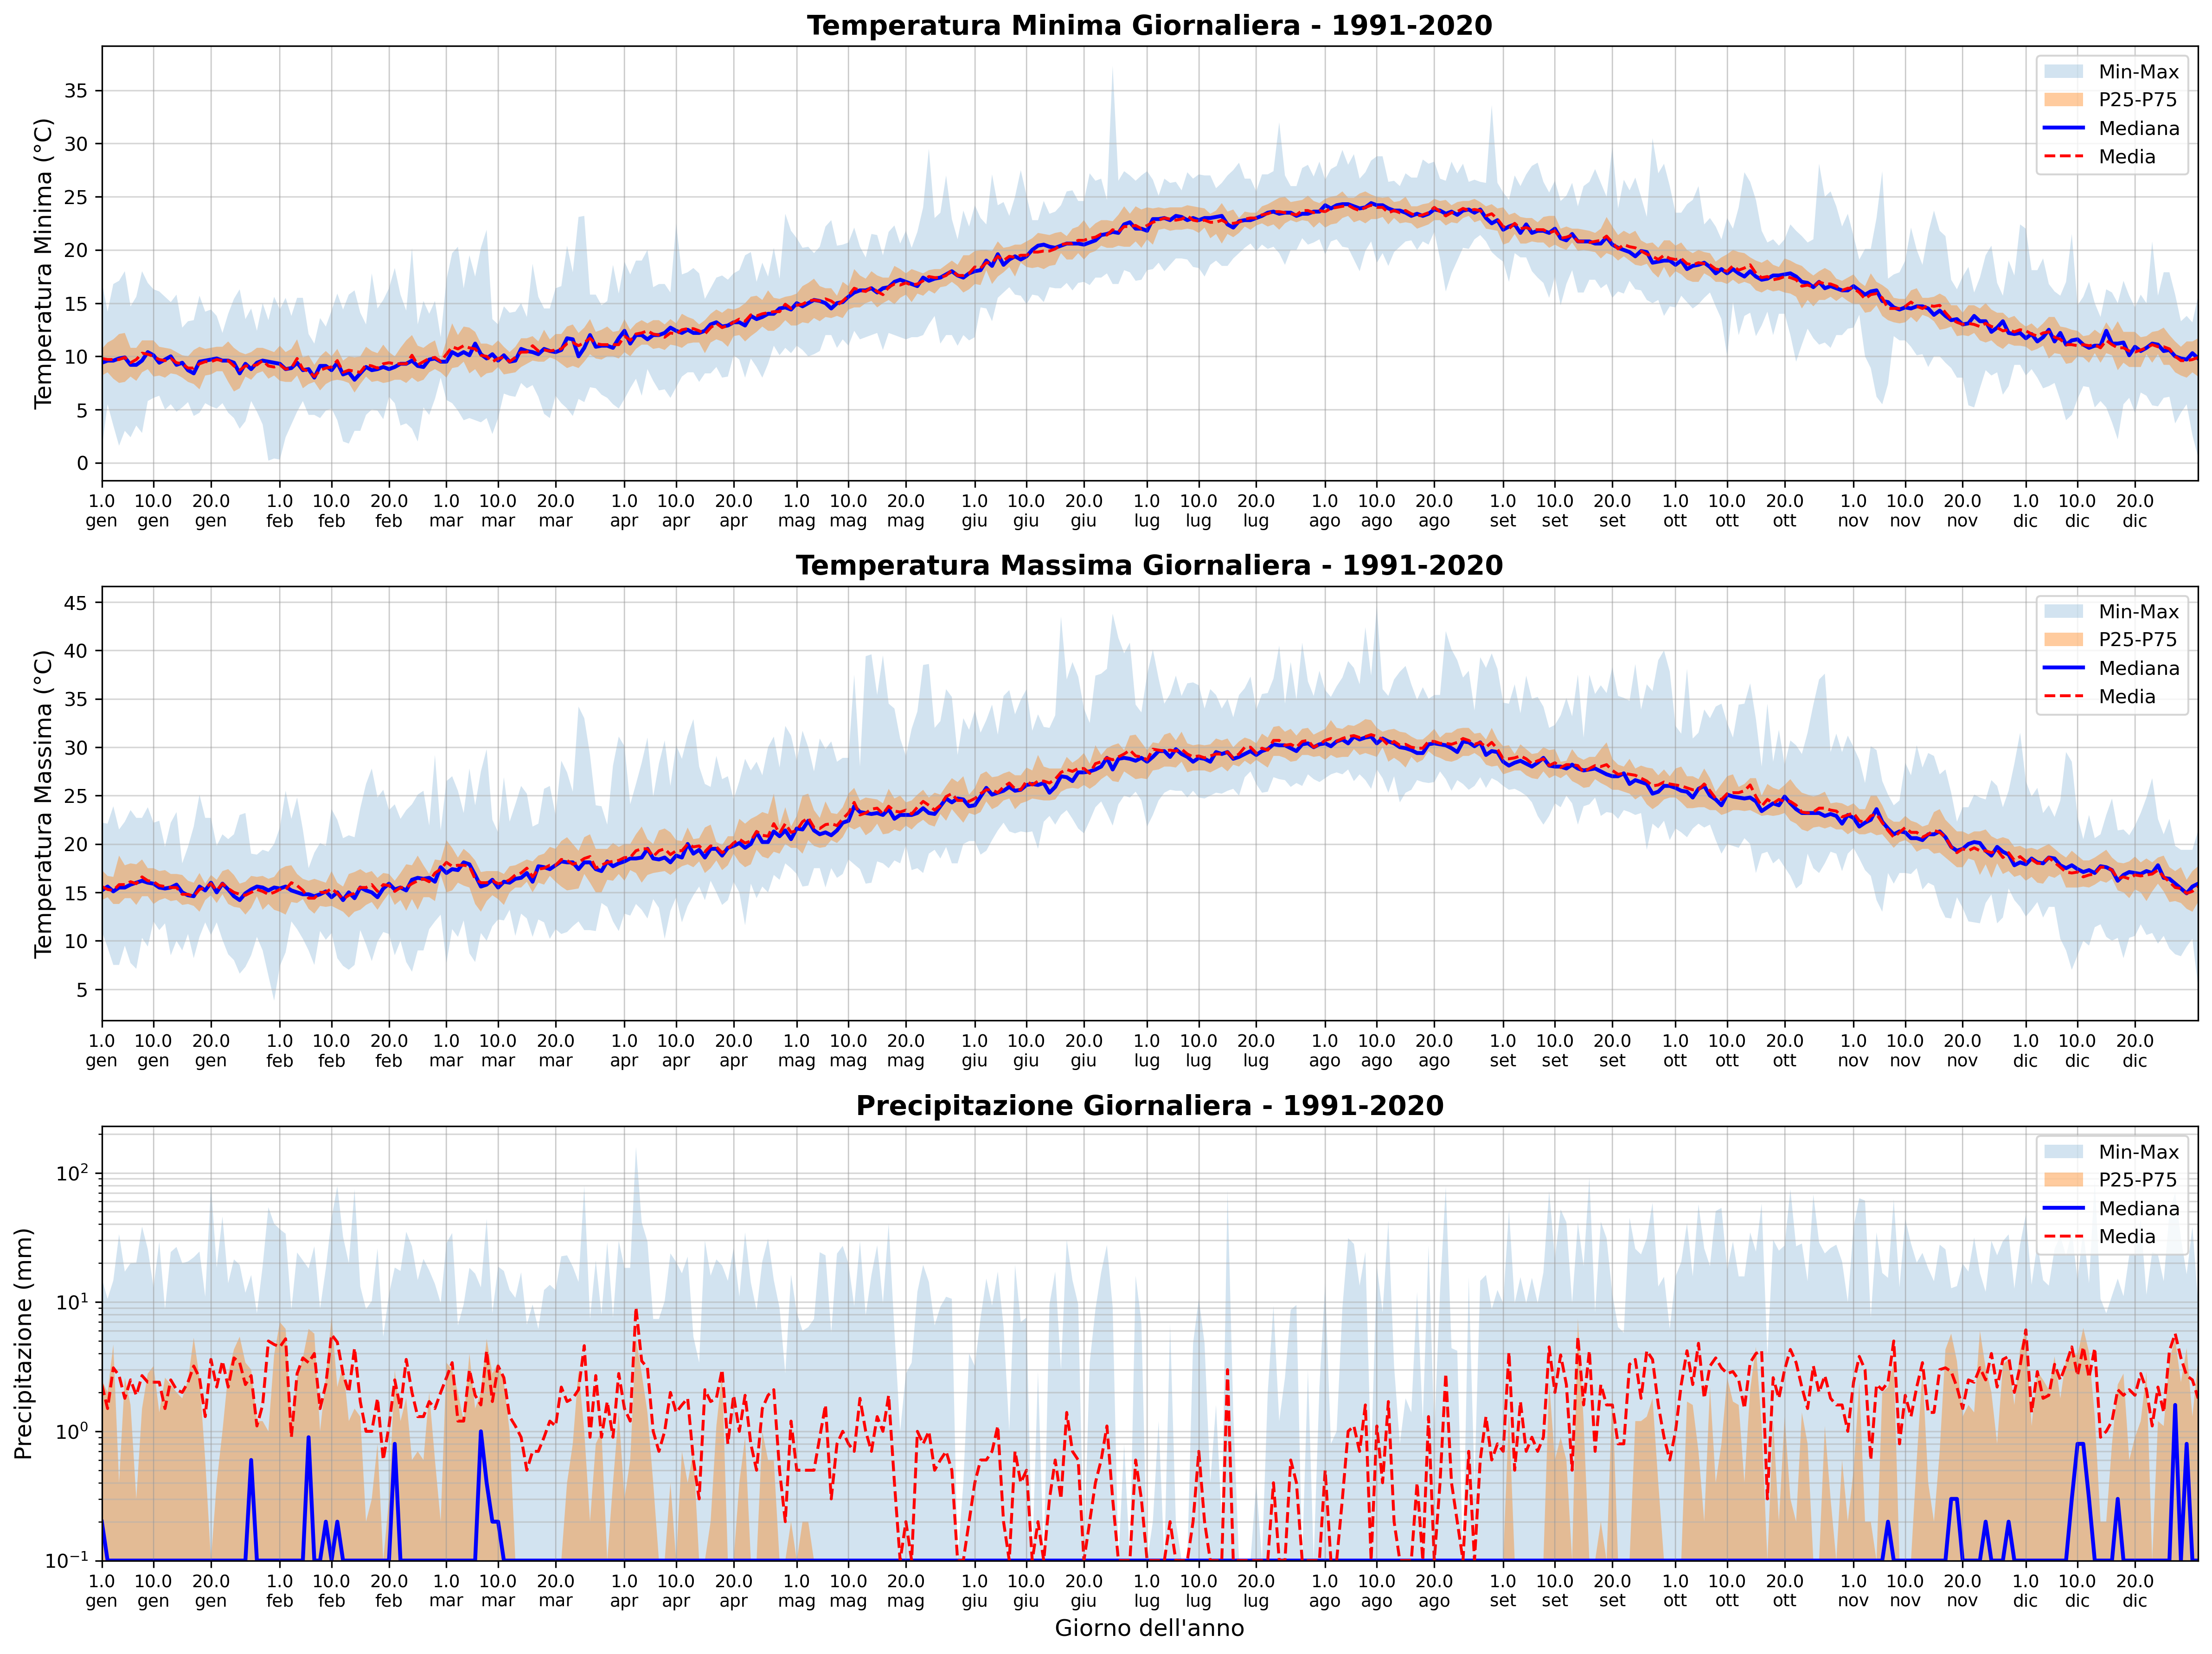The width and height of the screenshot is (2212, 1654).
Task: Click "Mediana" text in Temperatura Massima legend
Action: pyautogui.click(x=2139, y=669)
